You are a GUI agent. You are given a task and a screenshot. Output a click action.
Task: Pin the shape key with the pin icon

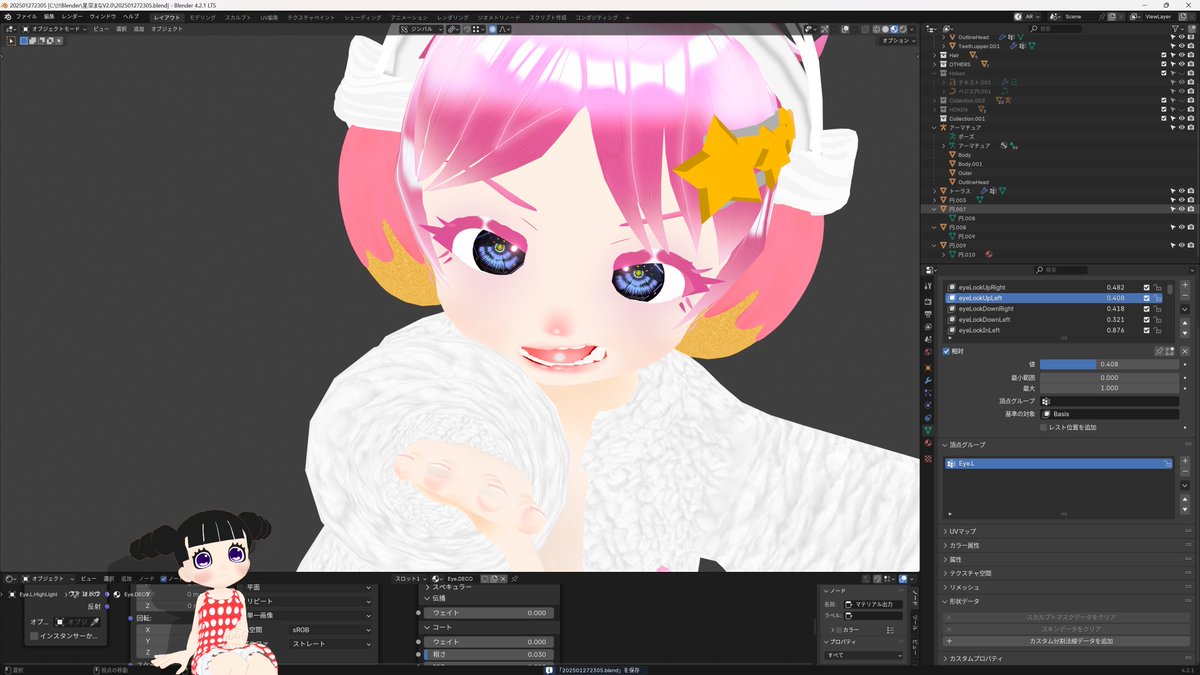coord(1159,350)
